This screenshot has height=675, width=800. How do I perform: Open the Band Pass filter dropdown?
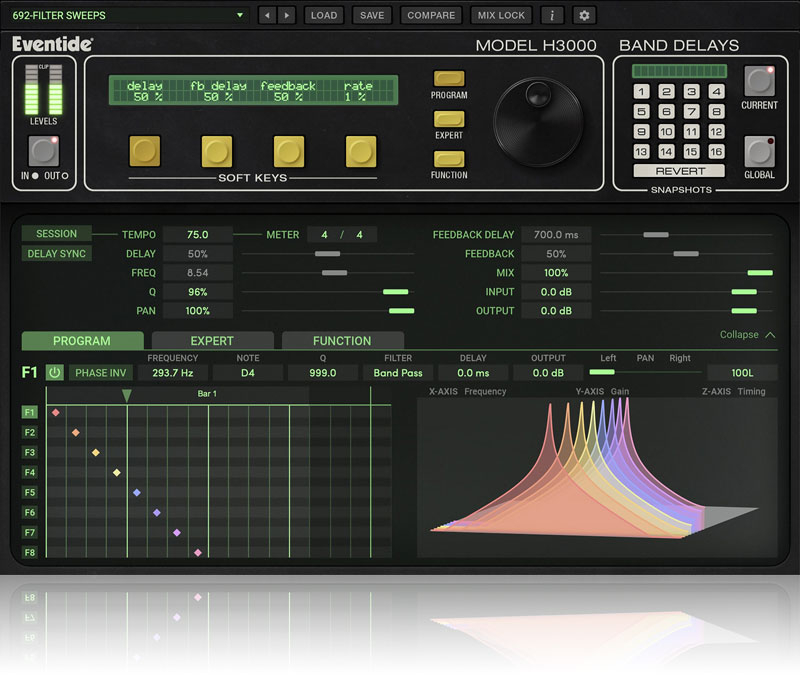tap(398, 373)
